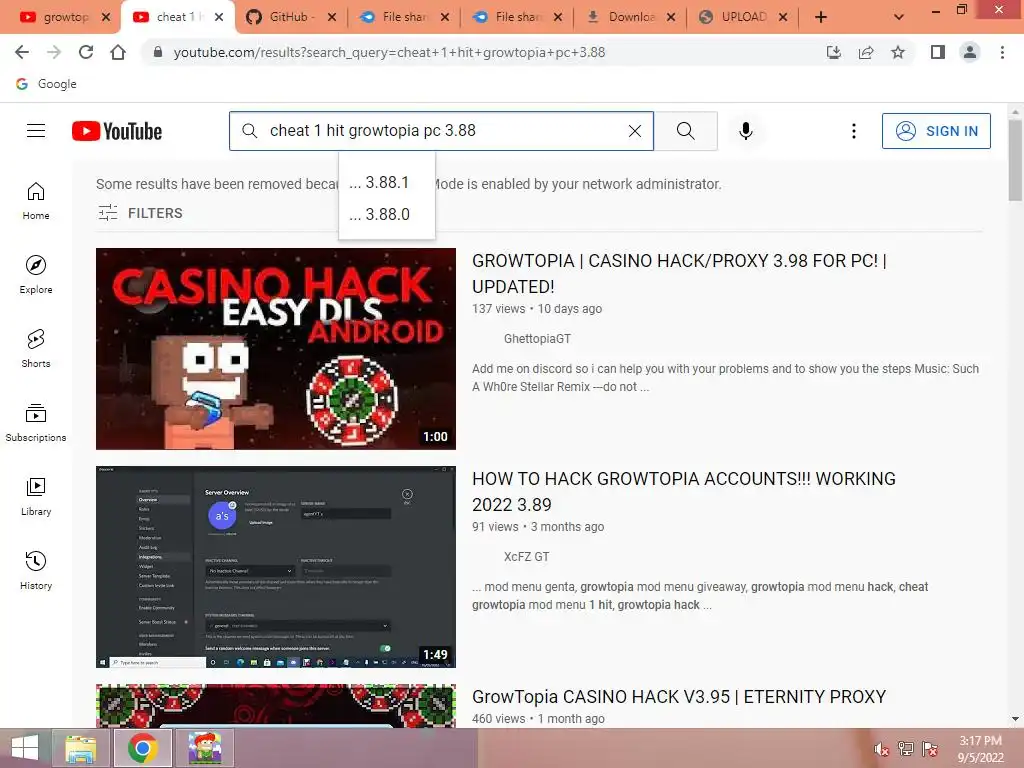Expand the tab search dropdown arrow
Viewport: 1024px width, 768px height.
tap(899, 17)
